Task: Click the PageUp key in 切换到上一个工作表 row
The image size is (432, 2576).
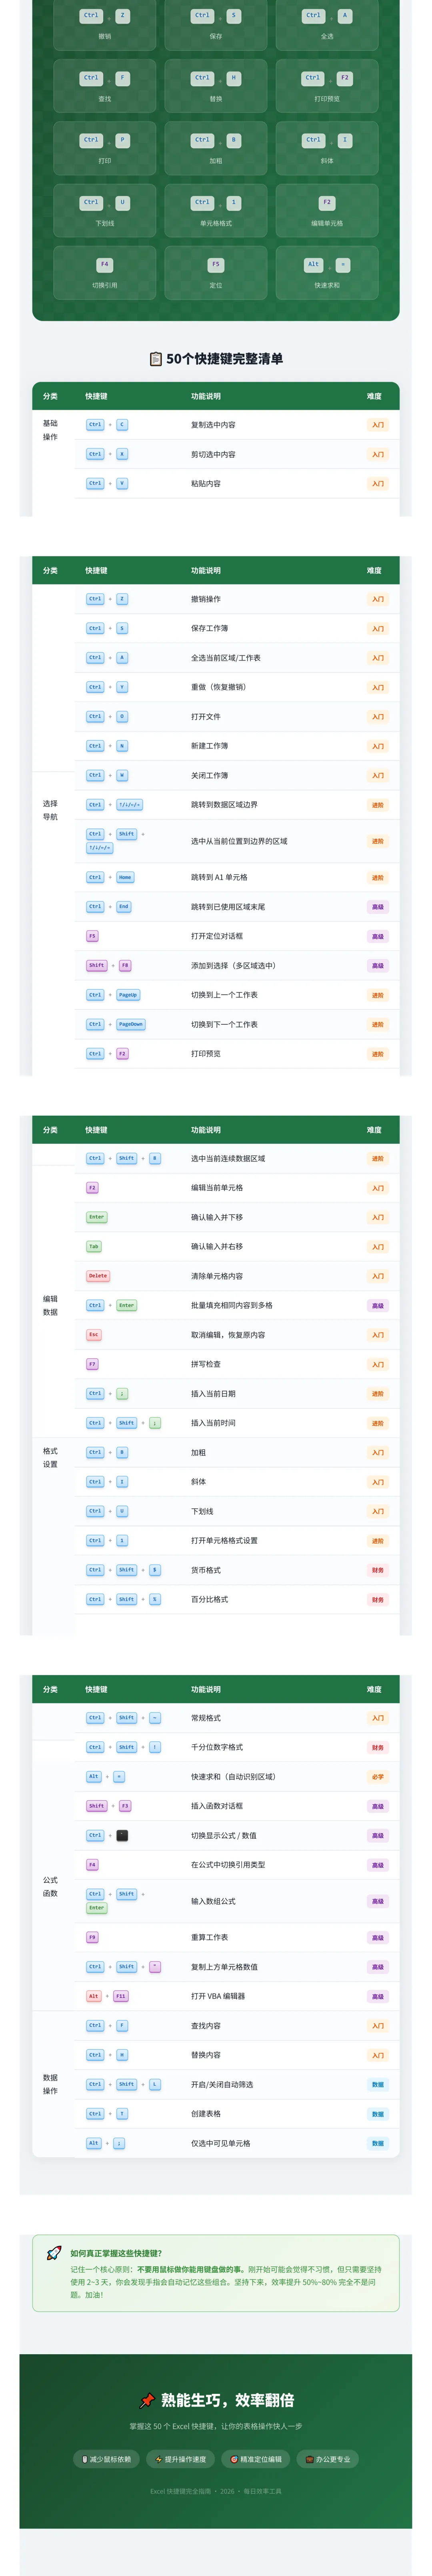Action: (x=128, y=995)
